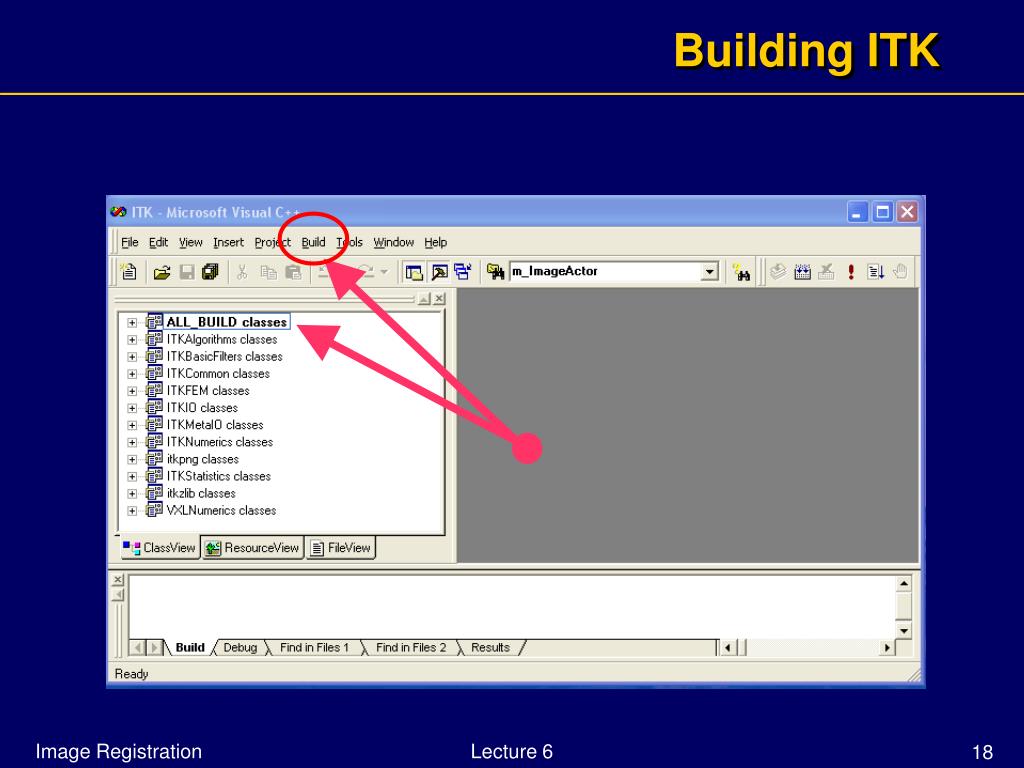The image size is (1024, 768).
Task: Select the Find in Files 1 tab
Action: (314, 647)
